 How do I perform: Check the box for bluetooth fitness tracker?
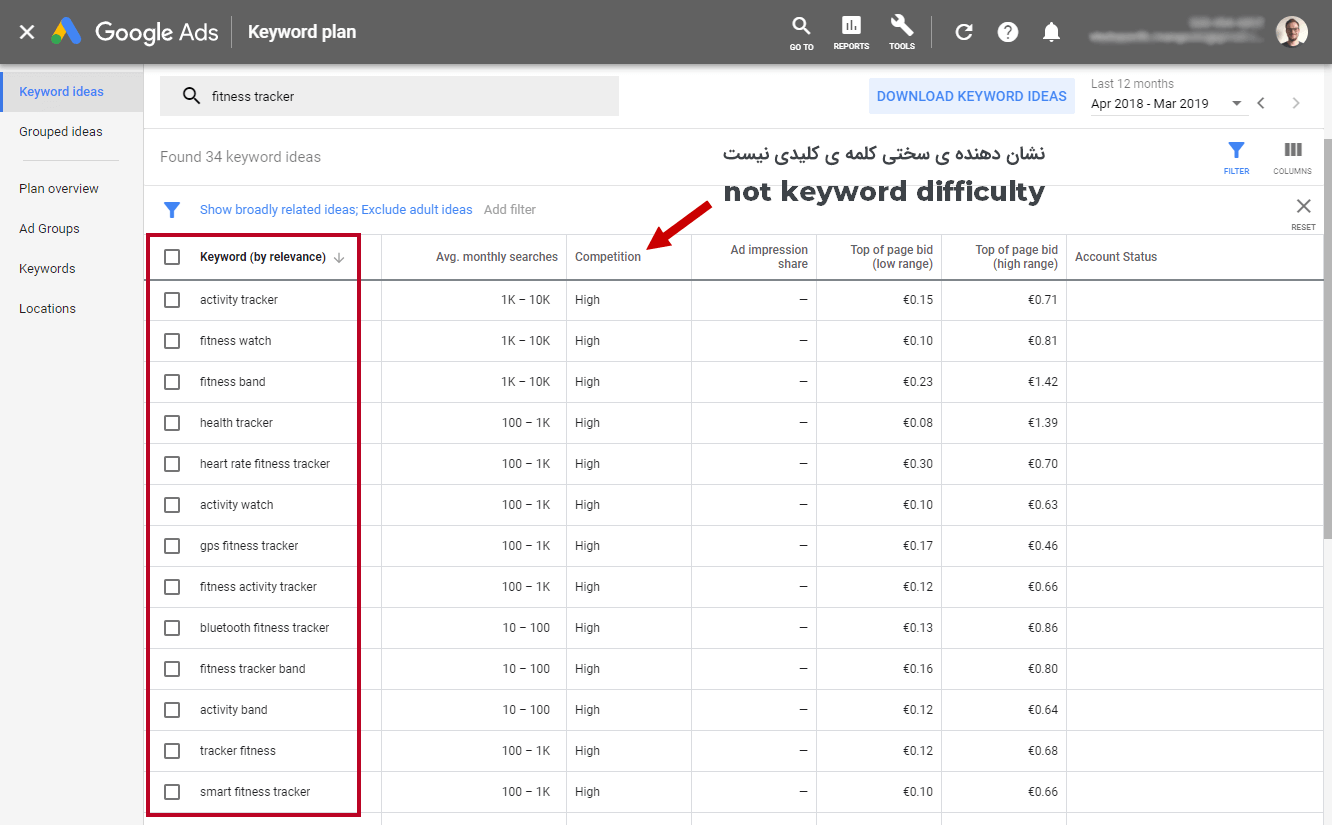172,628
